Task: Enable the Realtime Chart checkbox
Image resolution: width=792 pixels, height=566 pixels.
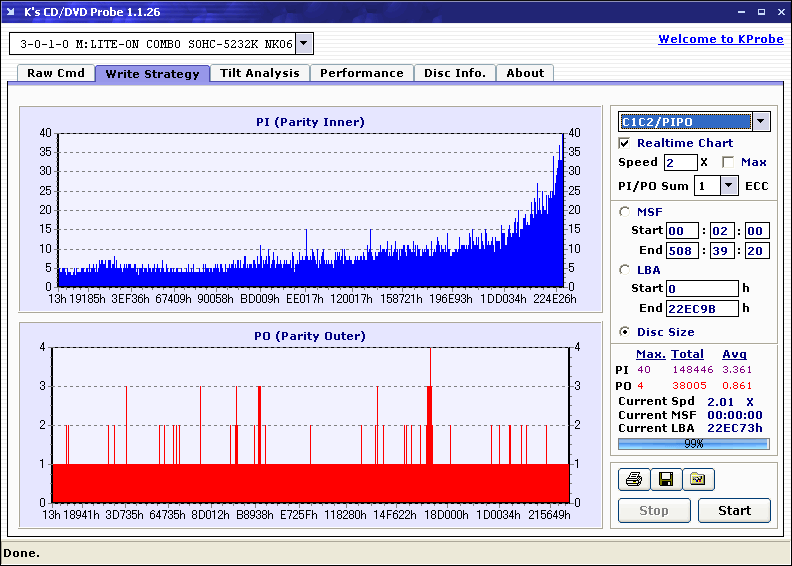Action: [625, 143]
